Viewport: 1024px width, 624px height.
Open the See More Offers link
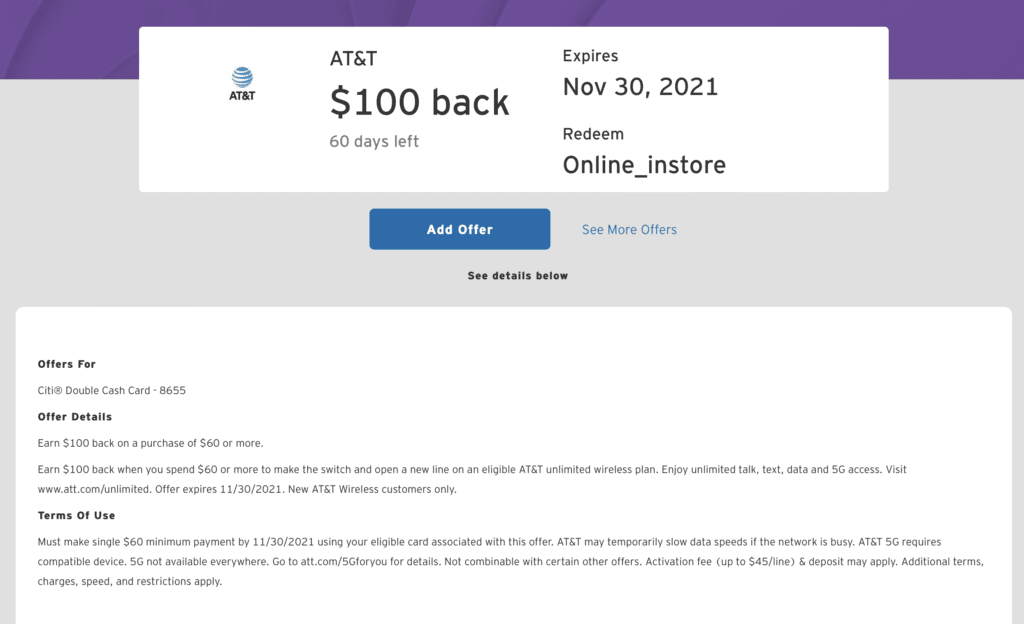point(629,230)
